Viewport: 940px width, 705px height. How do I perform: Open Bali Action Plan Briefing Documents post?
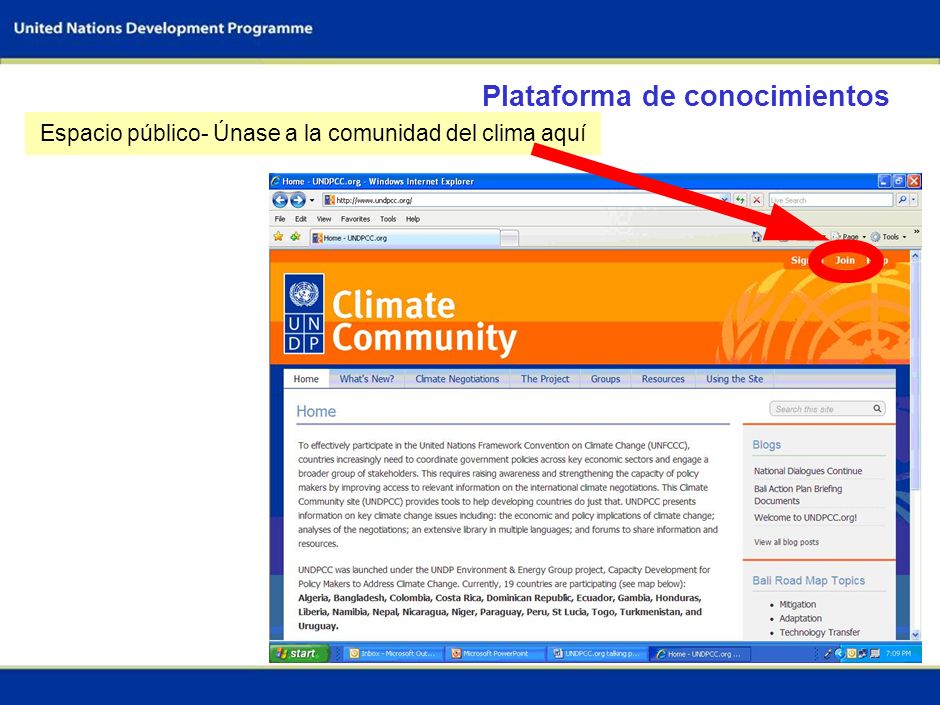coord(798,495)
